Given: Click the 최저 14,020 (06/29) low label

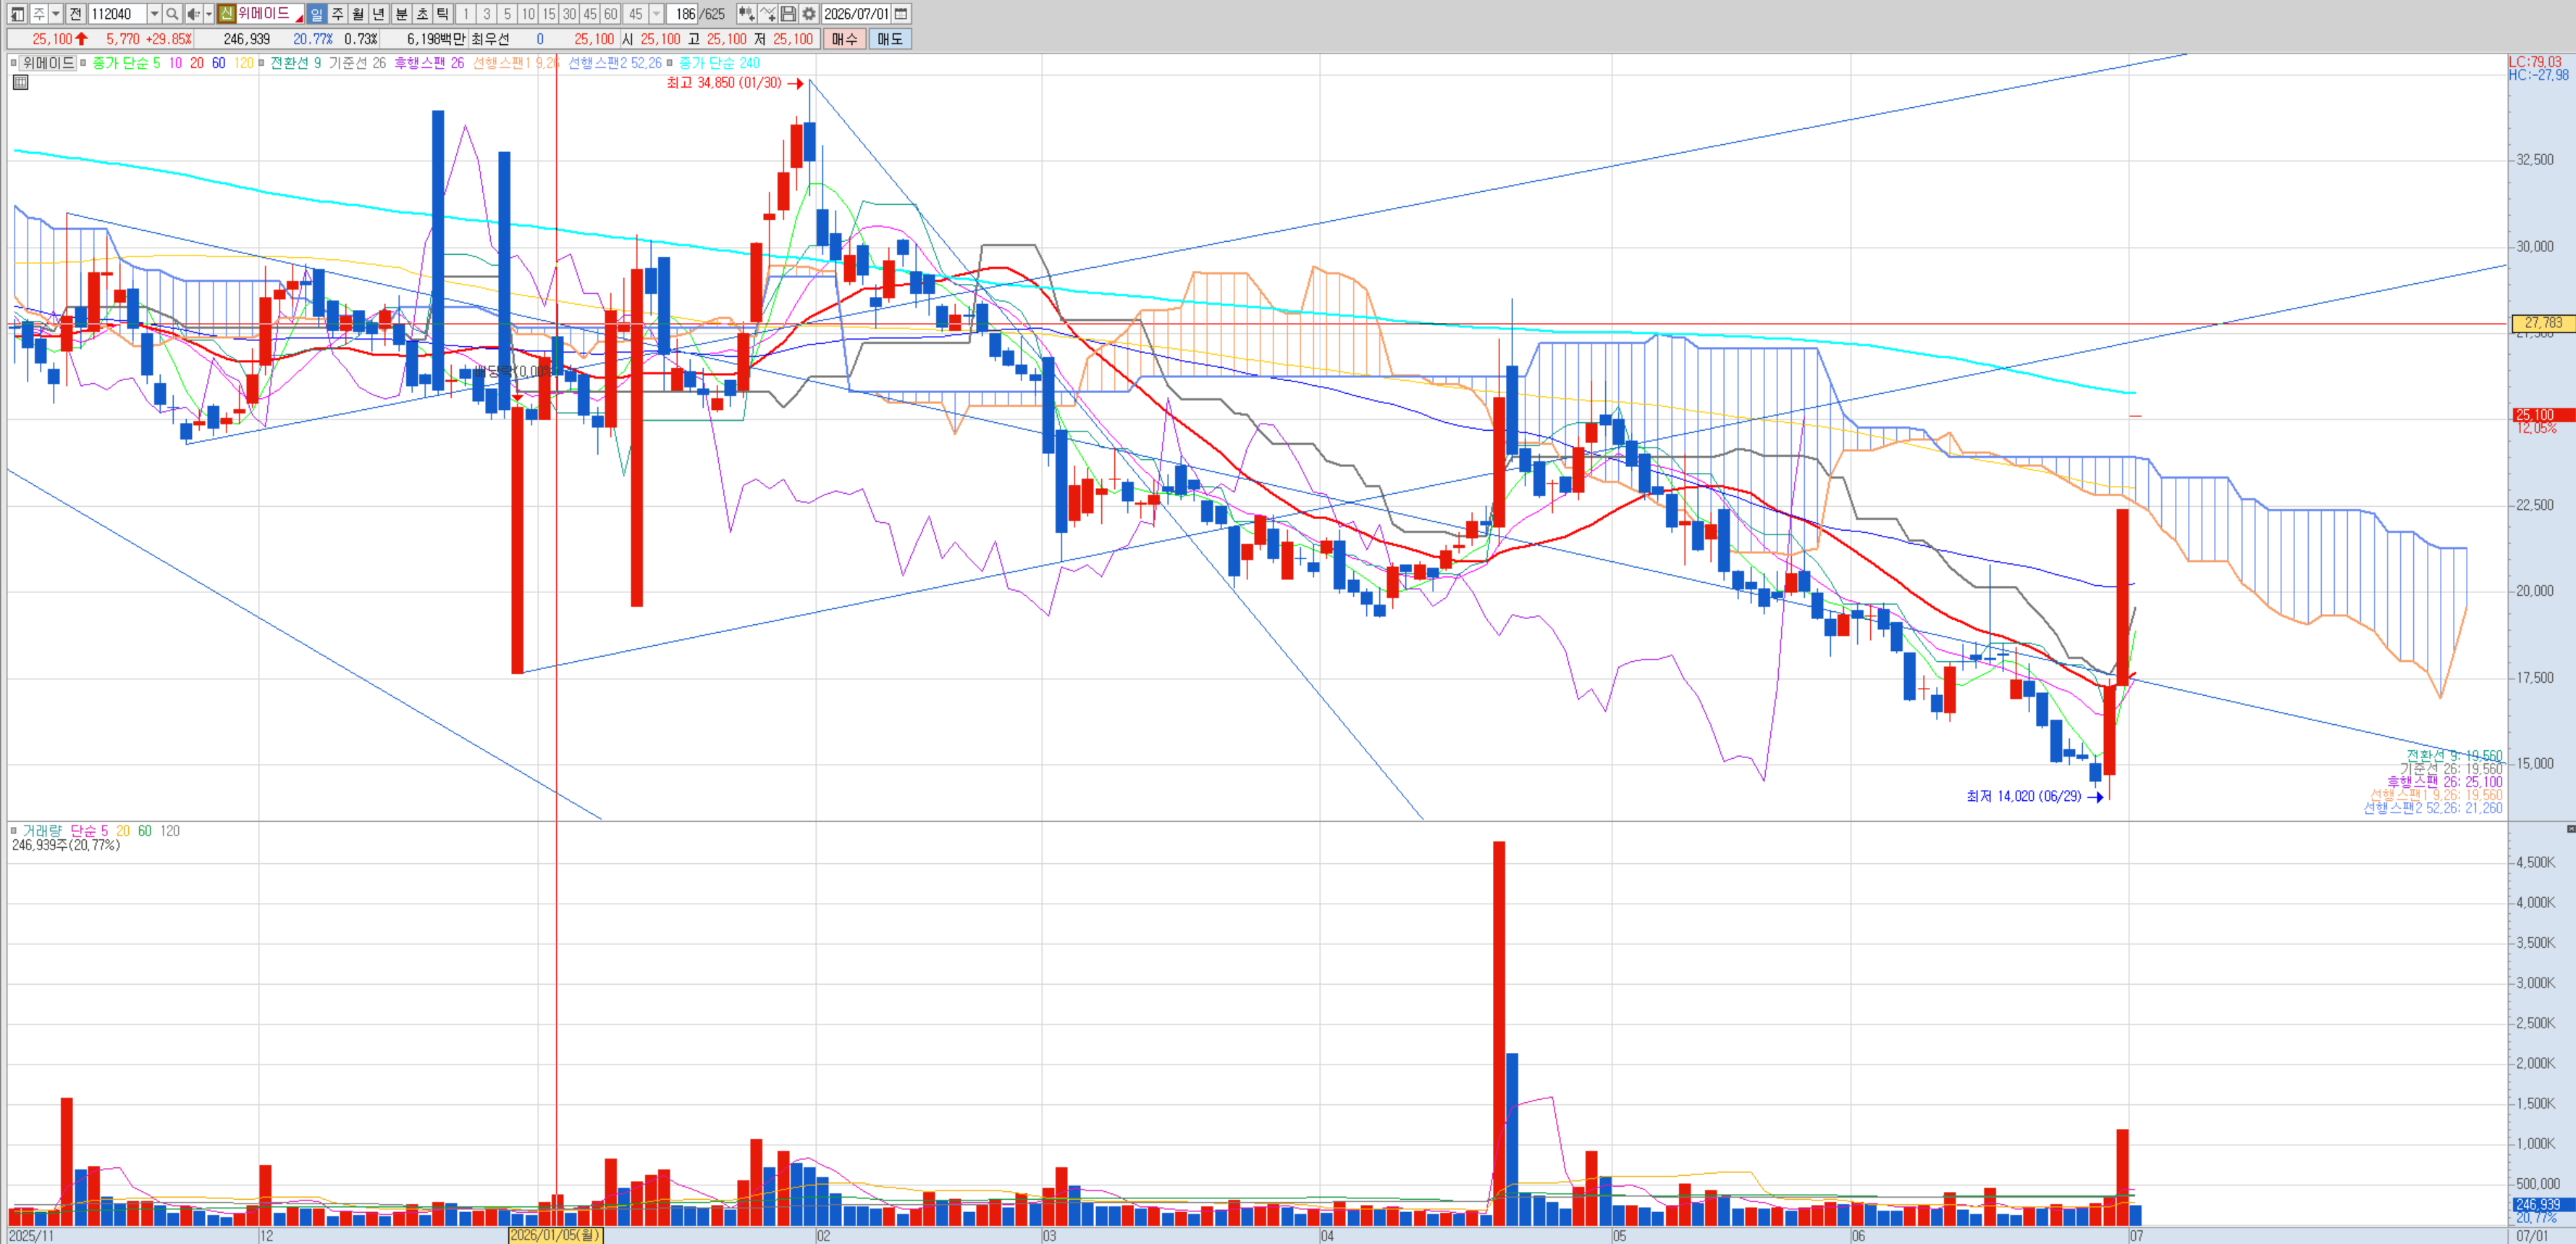Looking at the screenshot, I should point(2023,796).
